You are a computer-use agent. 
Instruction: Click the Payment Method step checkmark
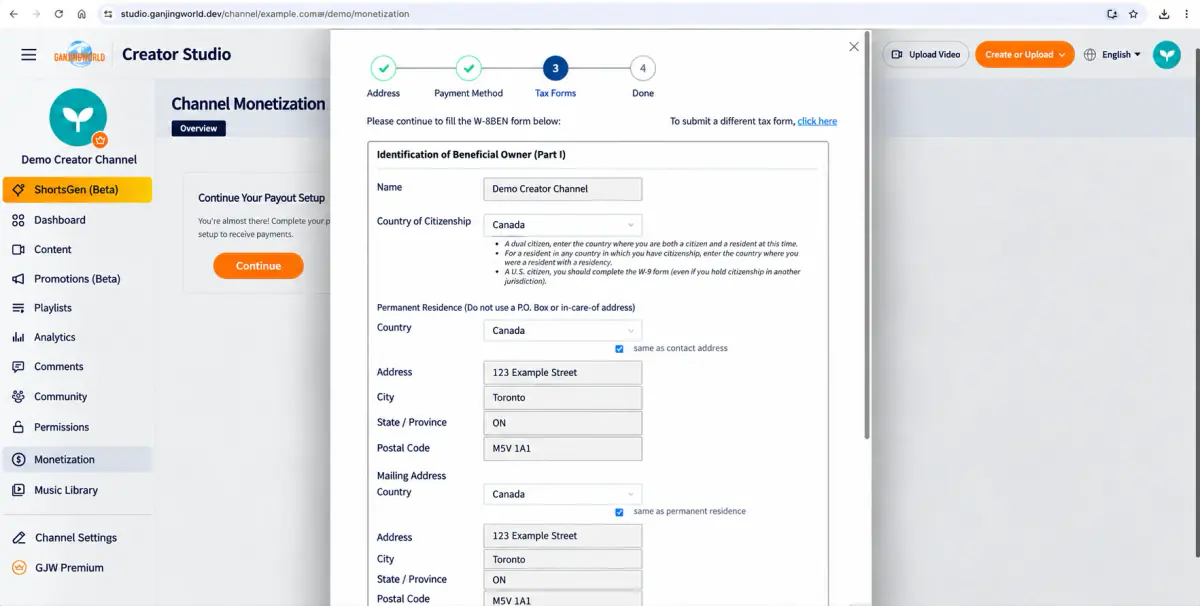click(x=469, y=68)
